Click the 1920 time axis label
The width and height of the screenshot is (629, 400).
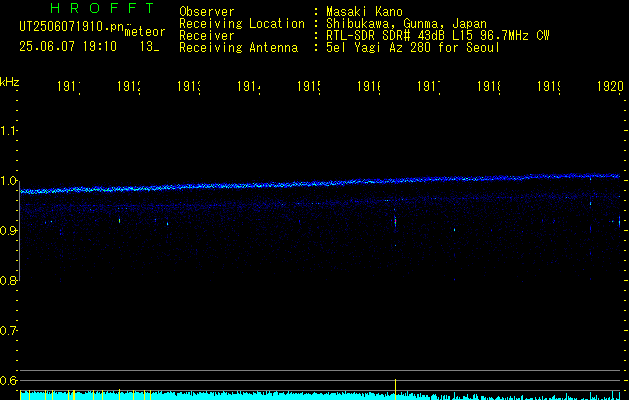(x=610, y=86)
